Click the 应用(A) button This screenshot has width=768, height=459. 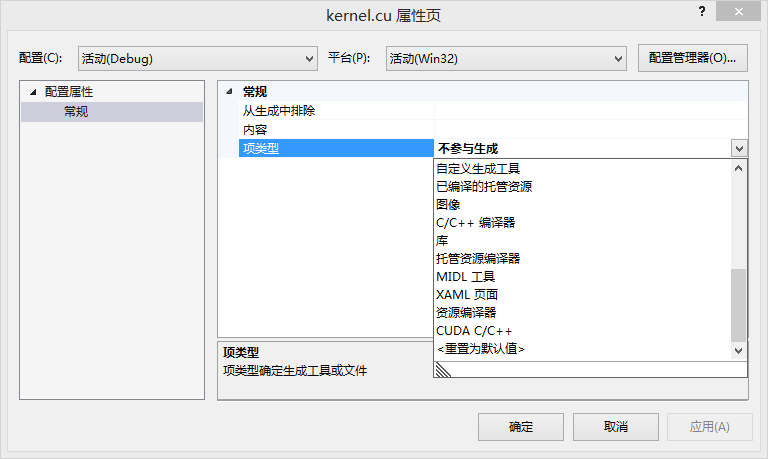[x=710, y=427]
